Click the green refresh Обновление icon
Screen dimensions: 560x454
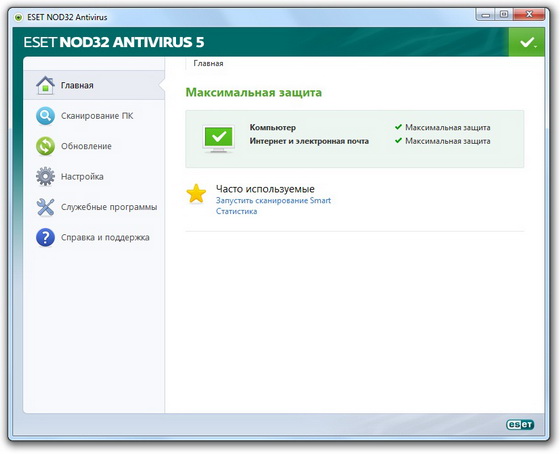pyautogui.click(x=45, y=146)
